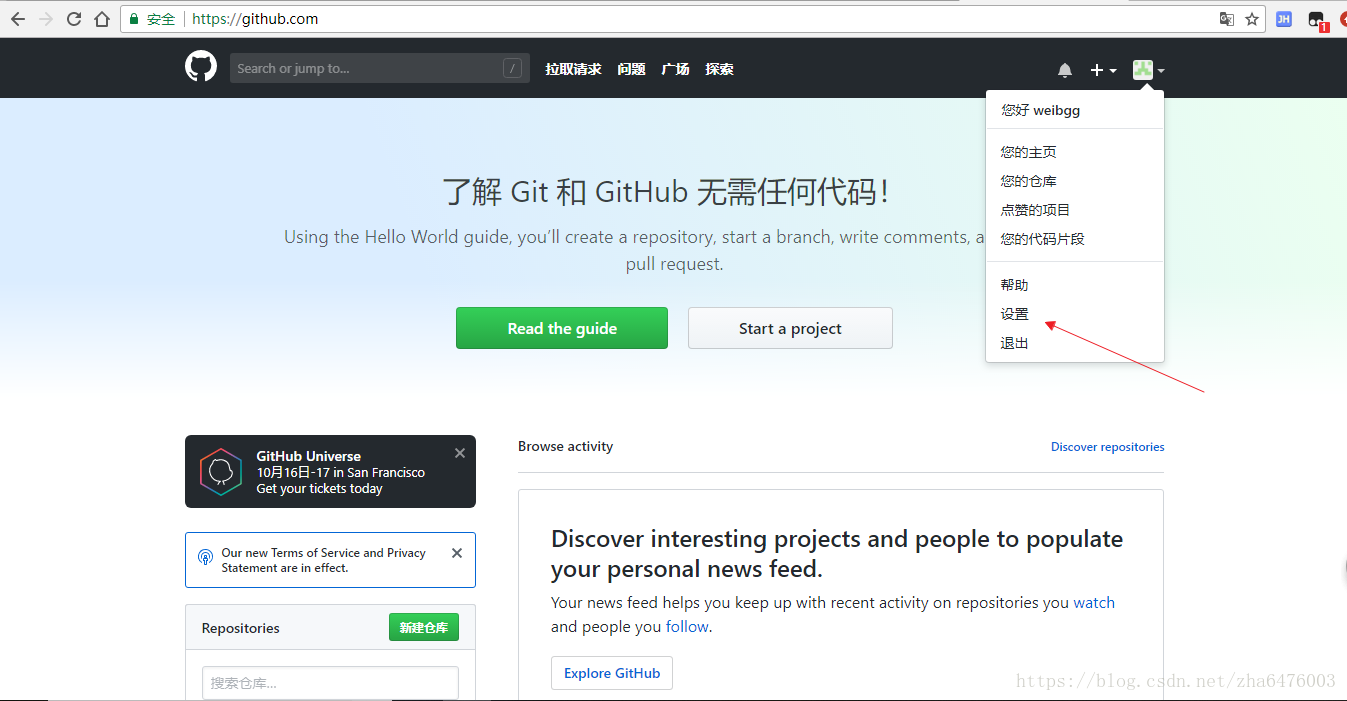
Task: Click the green secure padlock icon
Action: (134, 19)
